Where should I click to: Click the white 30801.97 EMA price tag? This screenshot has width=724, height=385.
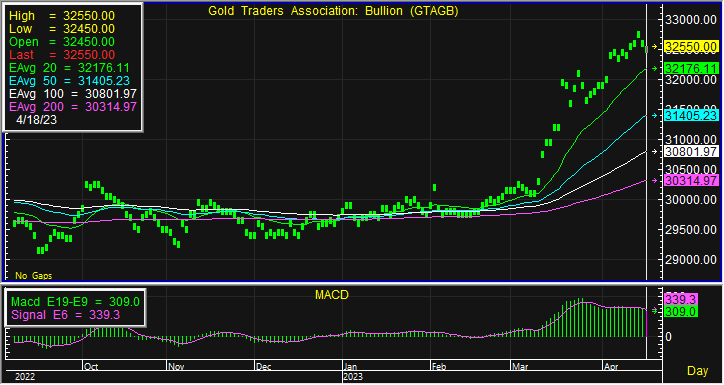click(691, 151)
